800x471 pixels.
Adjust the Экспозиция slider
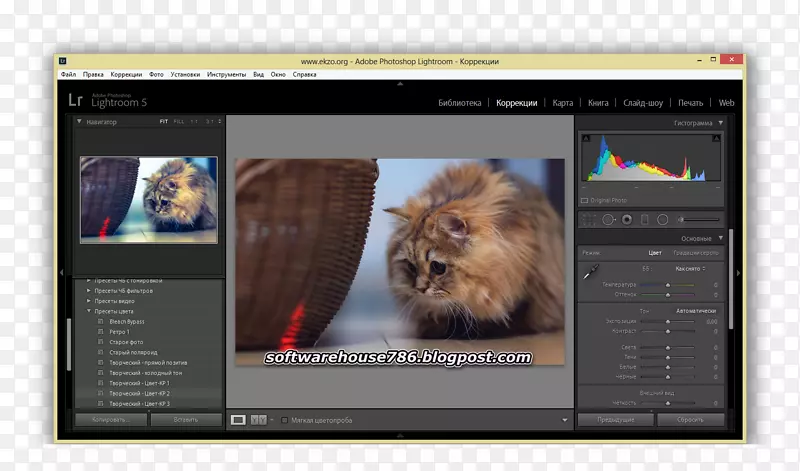[x=668, y=321]
